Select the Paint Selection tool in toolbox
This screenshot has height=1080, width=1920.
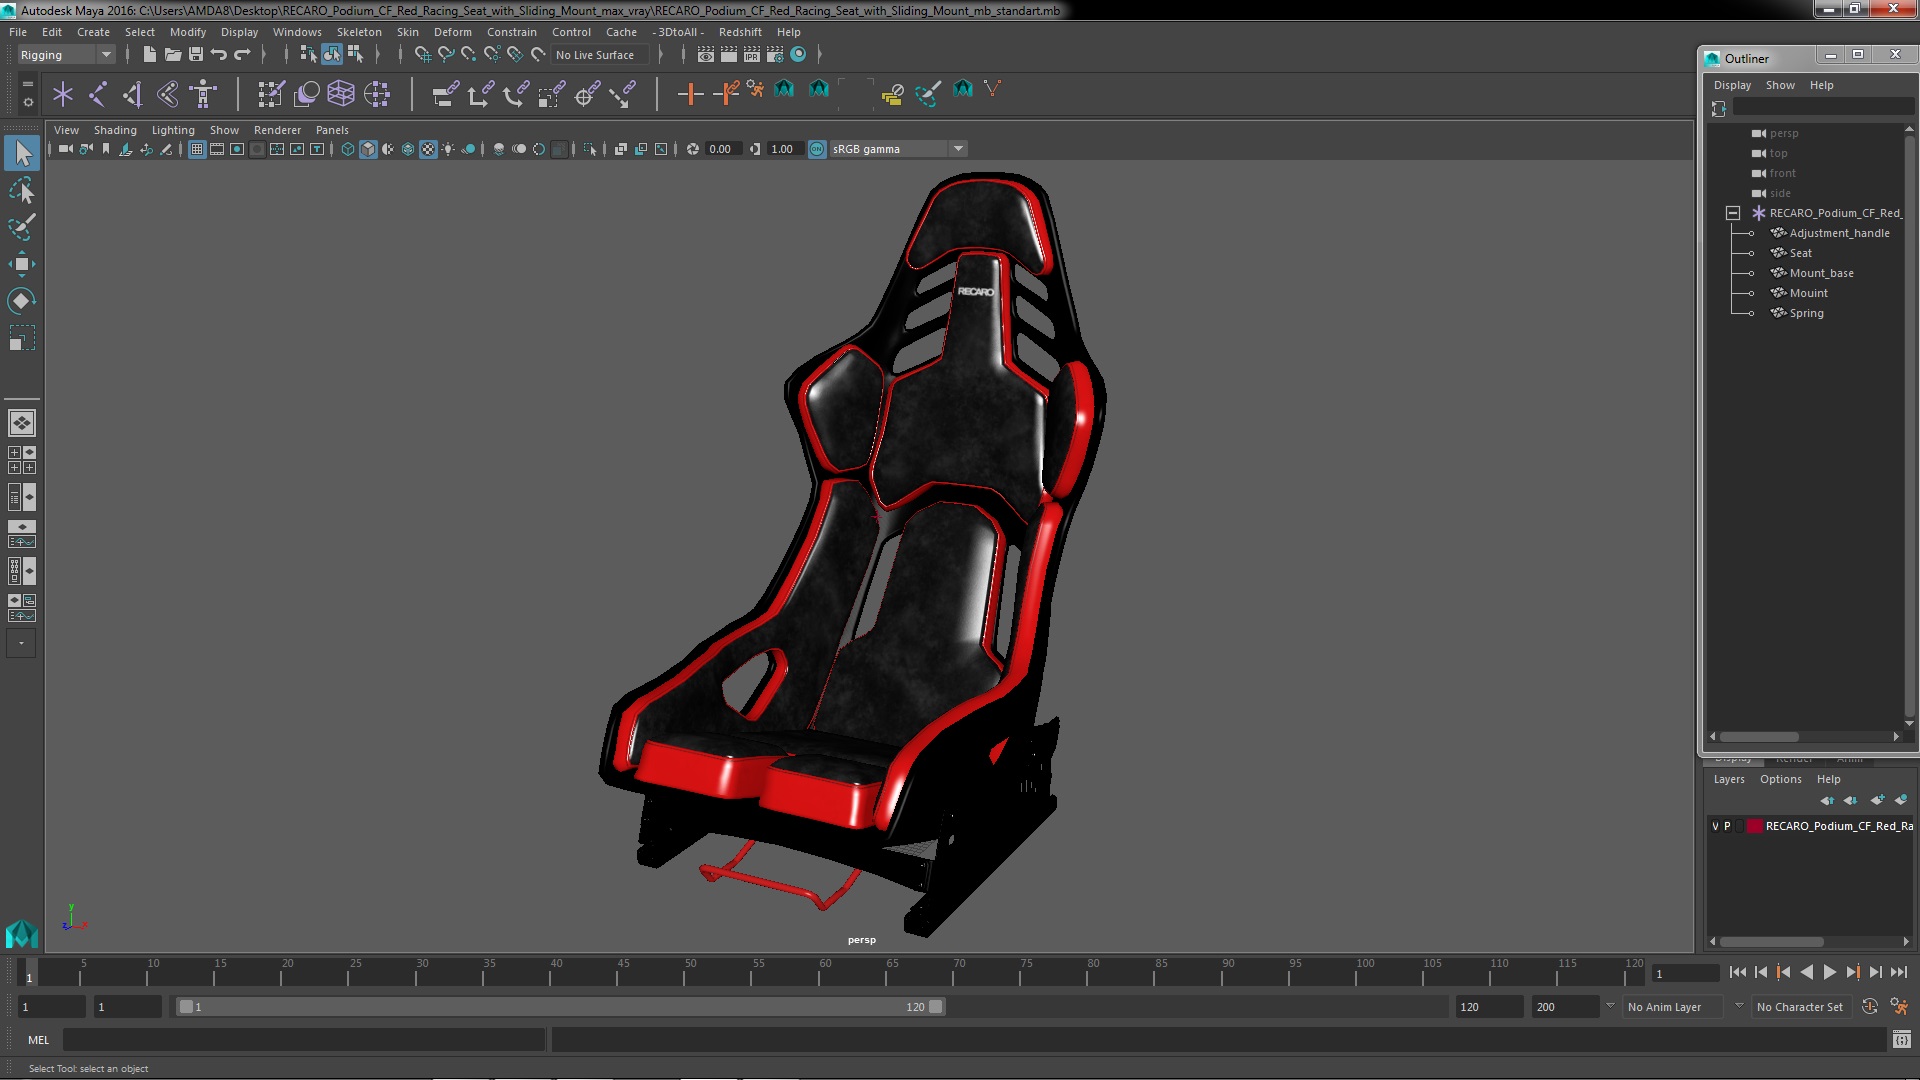coord(21,227)
